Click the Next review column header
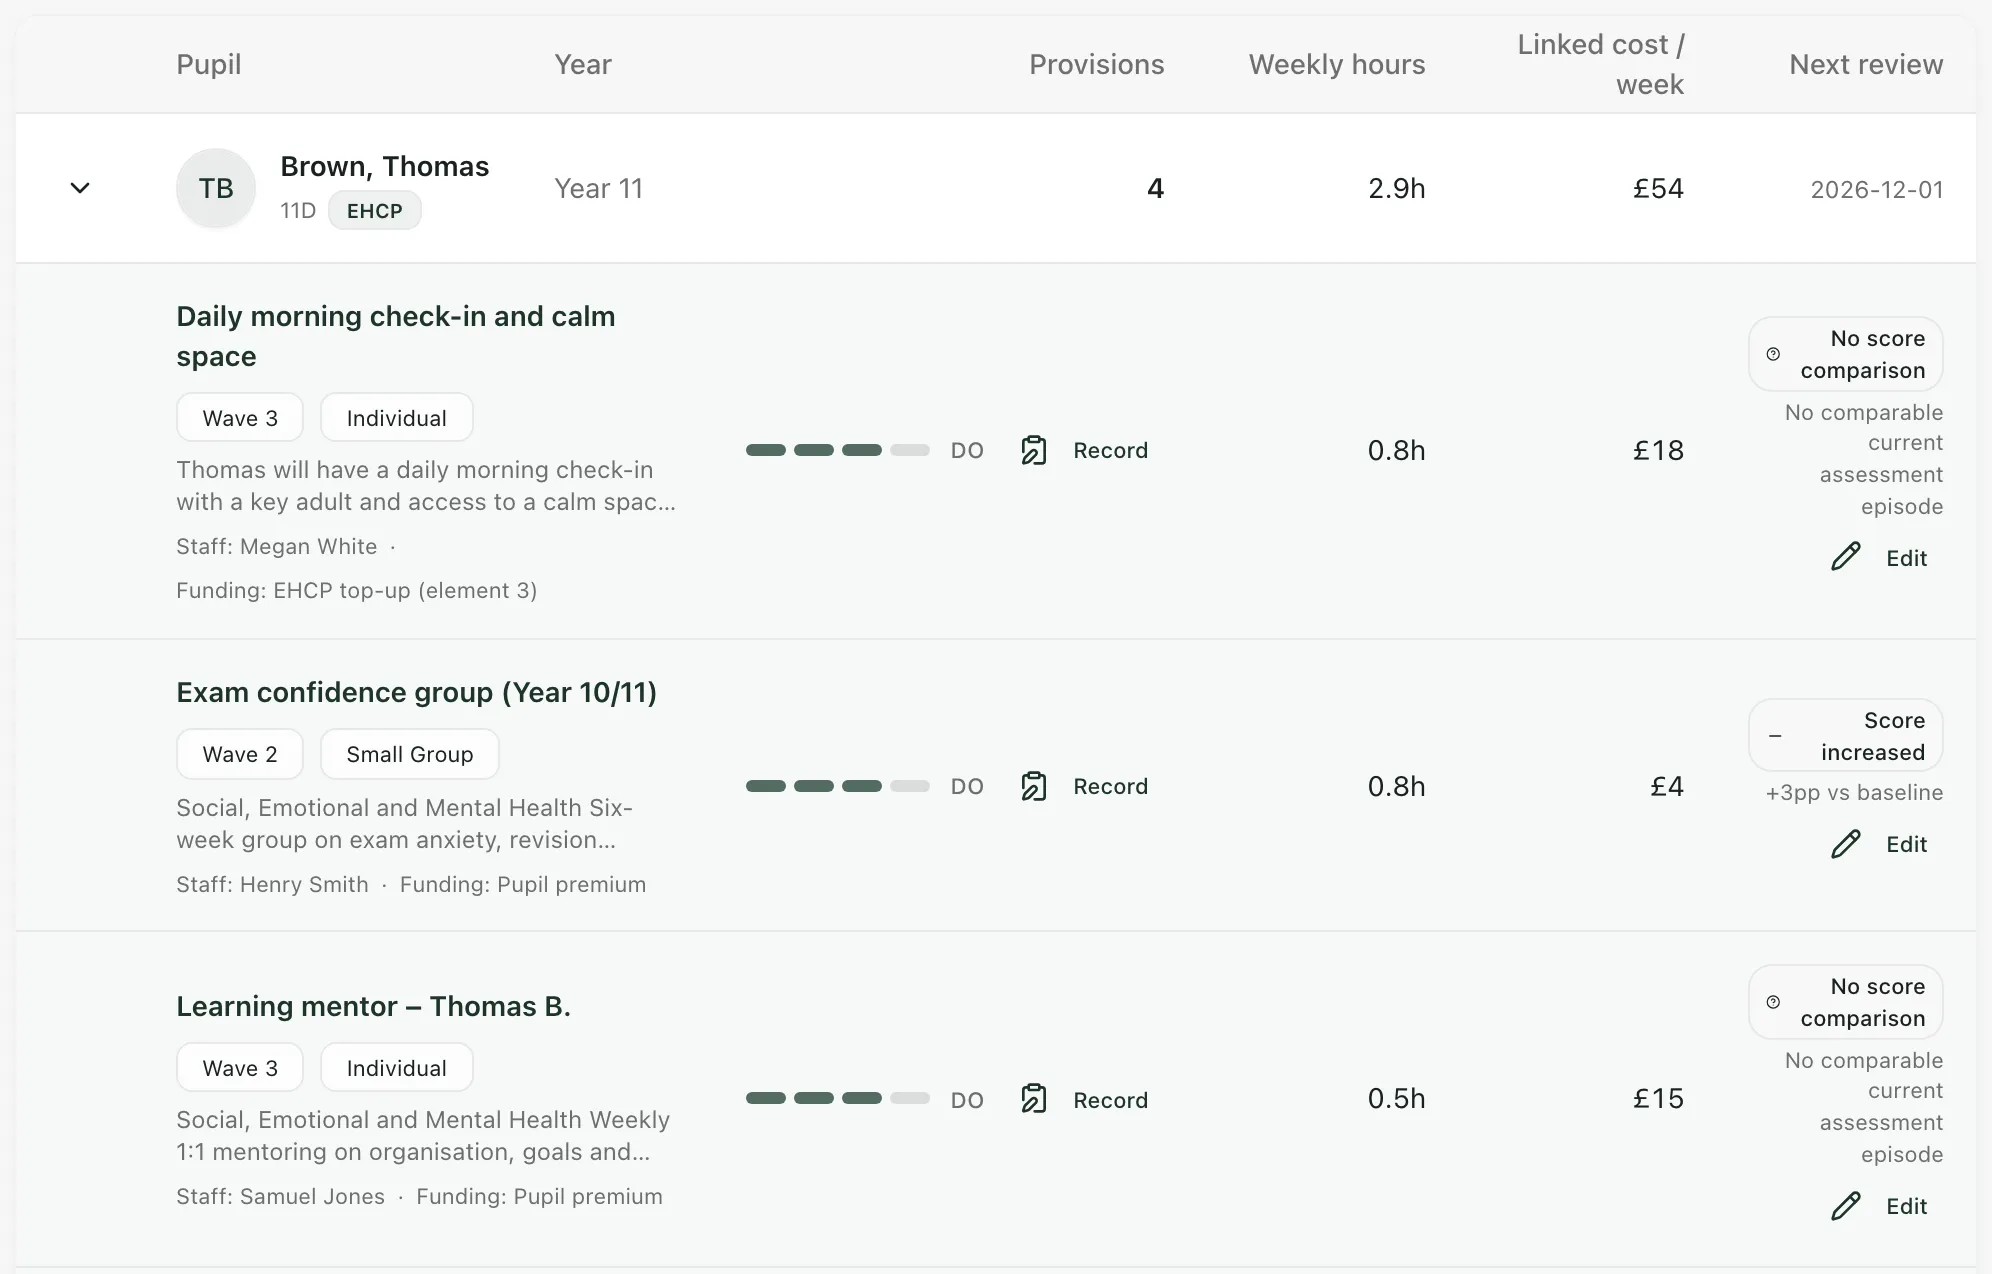Screen dimensions: 1992x1274 [x=1866, y=64]
